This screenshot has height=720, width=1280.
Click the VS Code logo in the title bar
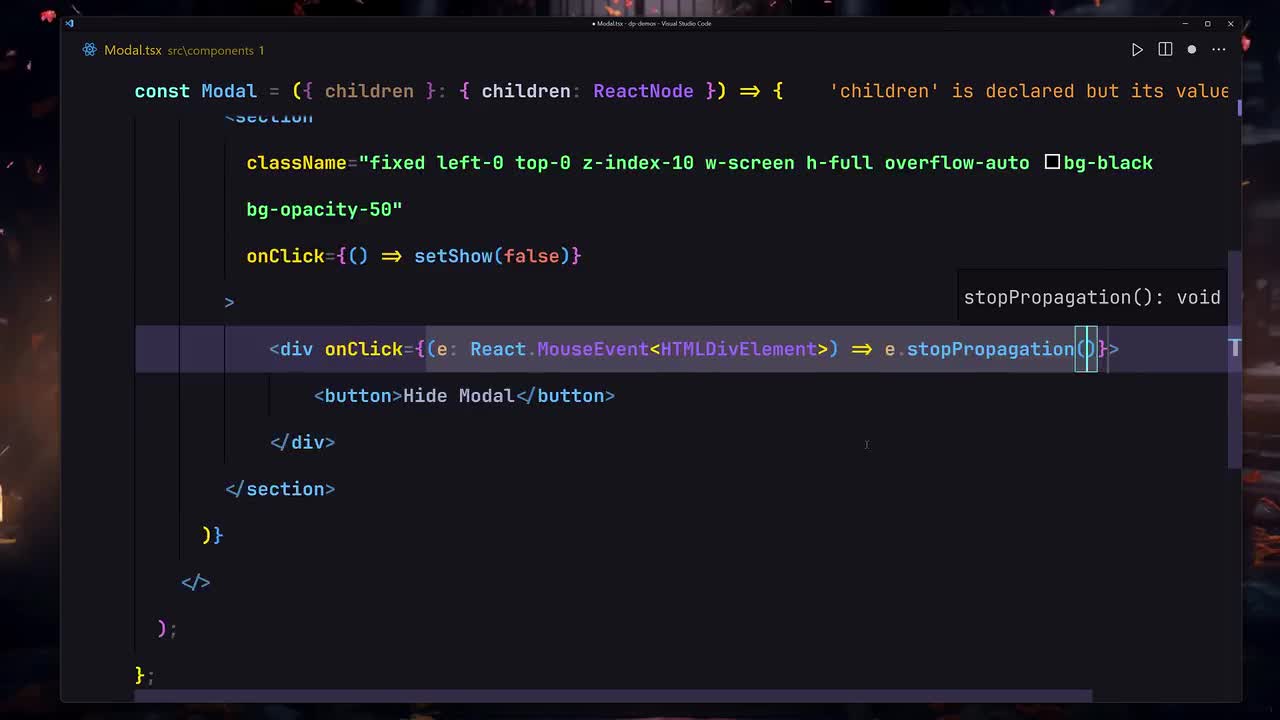click(69, 23)
